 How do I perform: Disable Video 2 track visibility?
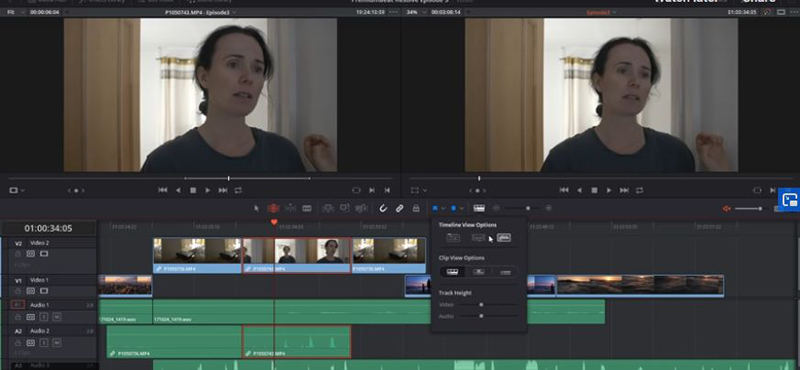44,254
